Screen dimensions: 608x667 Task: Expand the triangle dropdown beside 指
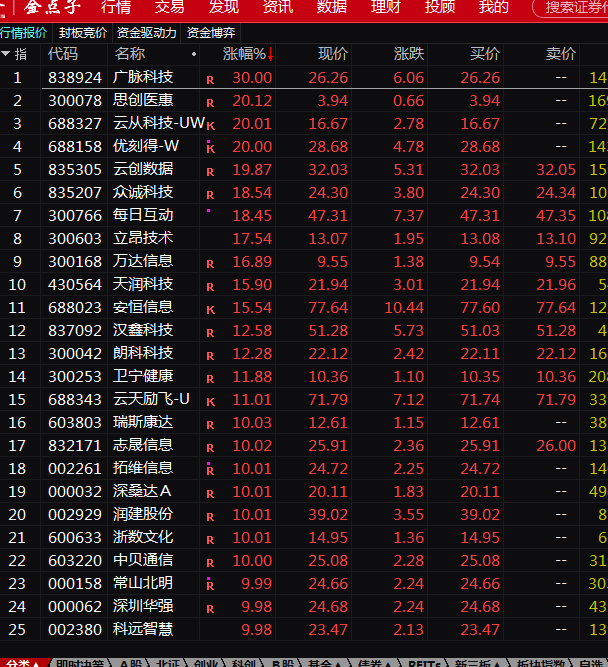6,54
